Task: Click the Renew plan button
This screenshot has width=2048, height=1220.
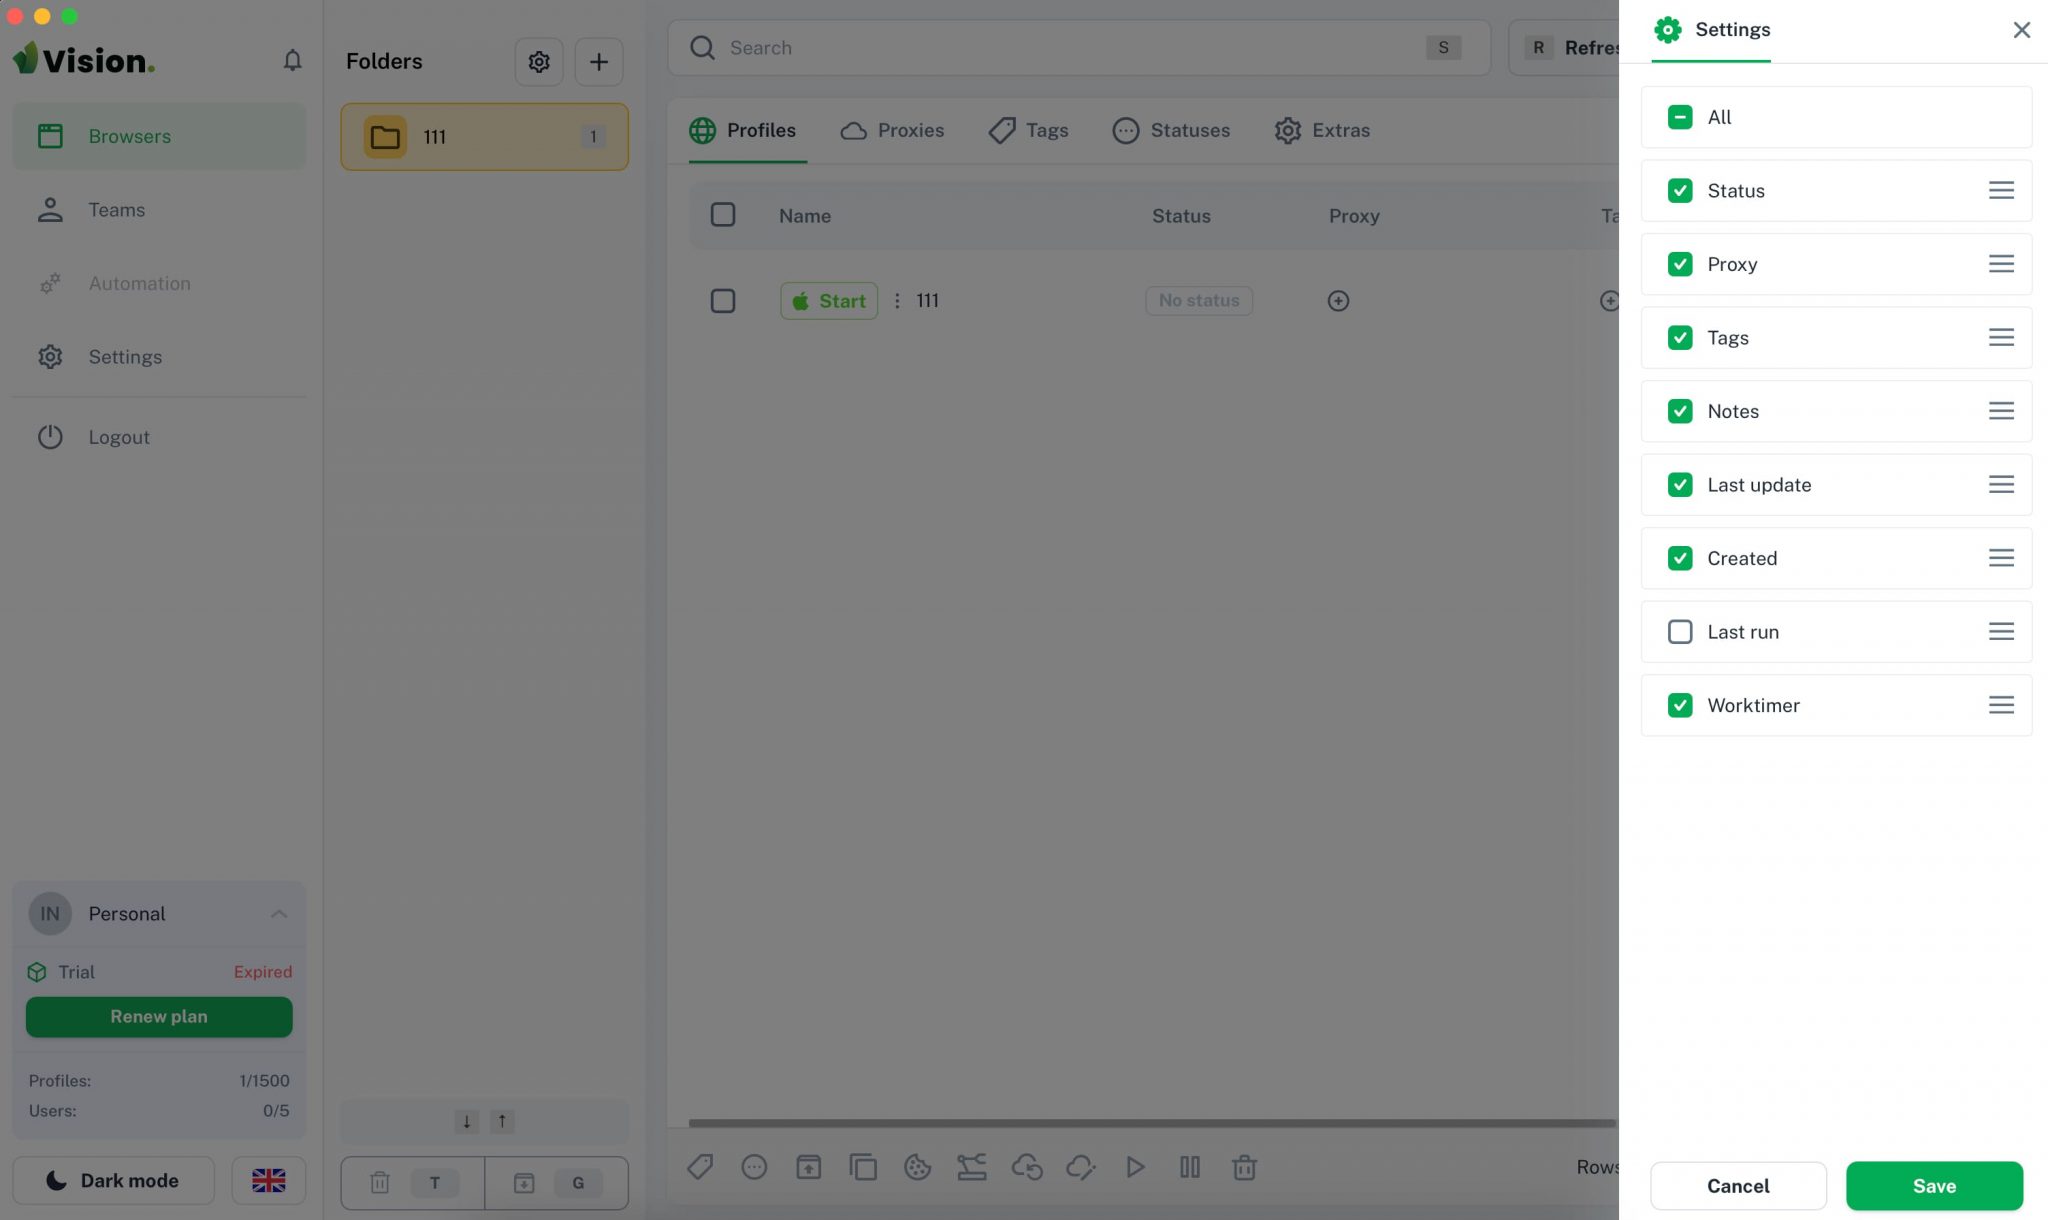Action: pyautogui.click(x=158, y=1016)
